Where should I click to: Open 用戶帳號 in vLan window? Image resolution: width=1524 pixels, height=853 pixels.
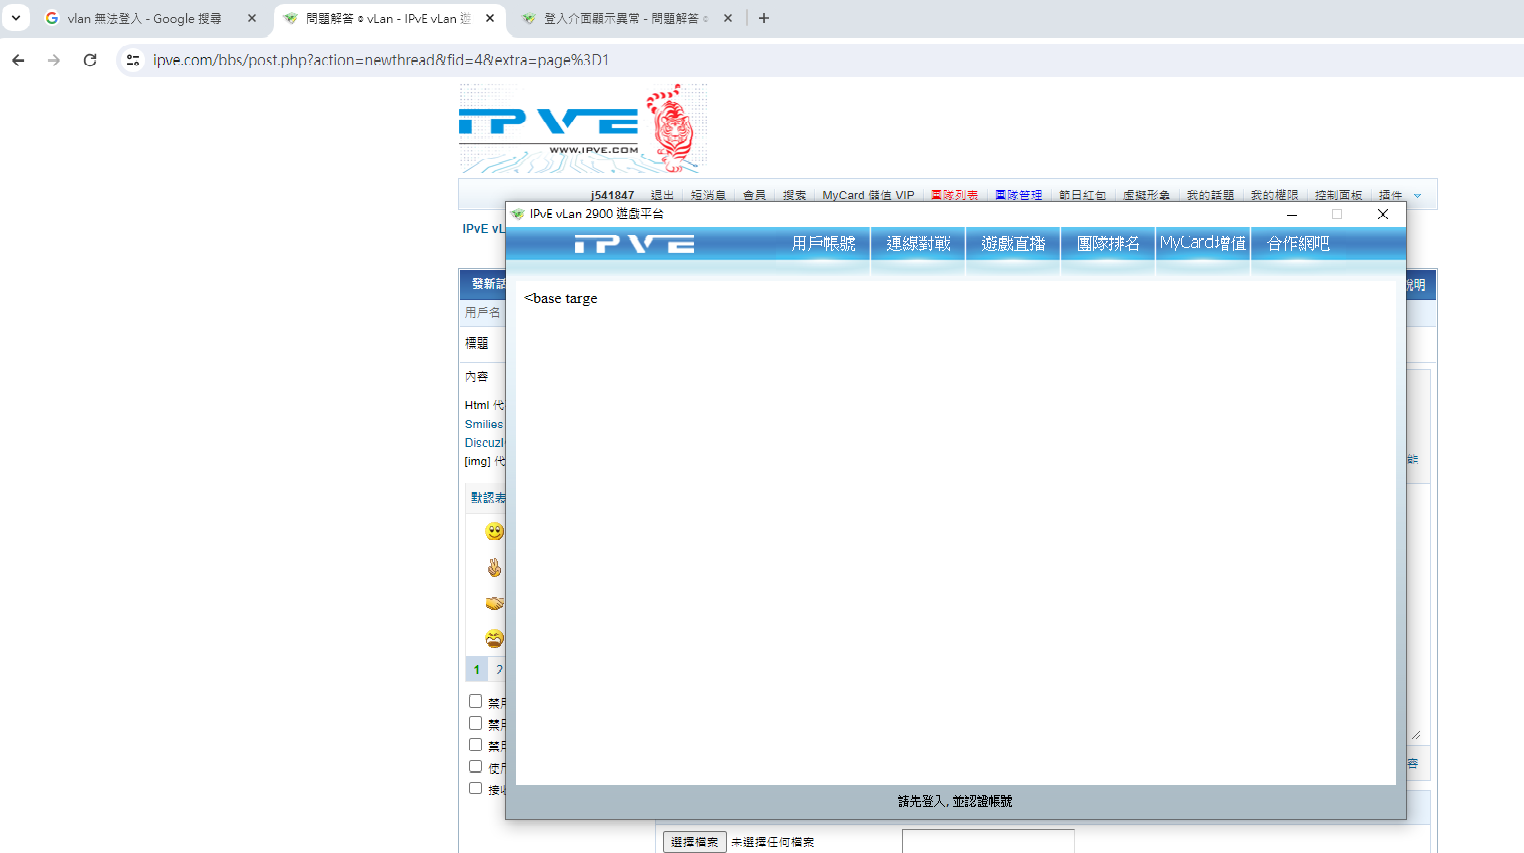click(824, 243)
